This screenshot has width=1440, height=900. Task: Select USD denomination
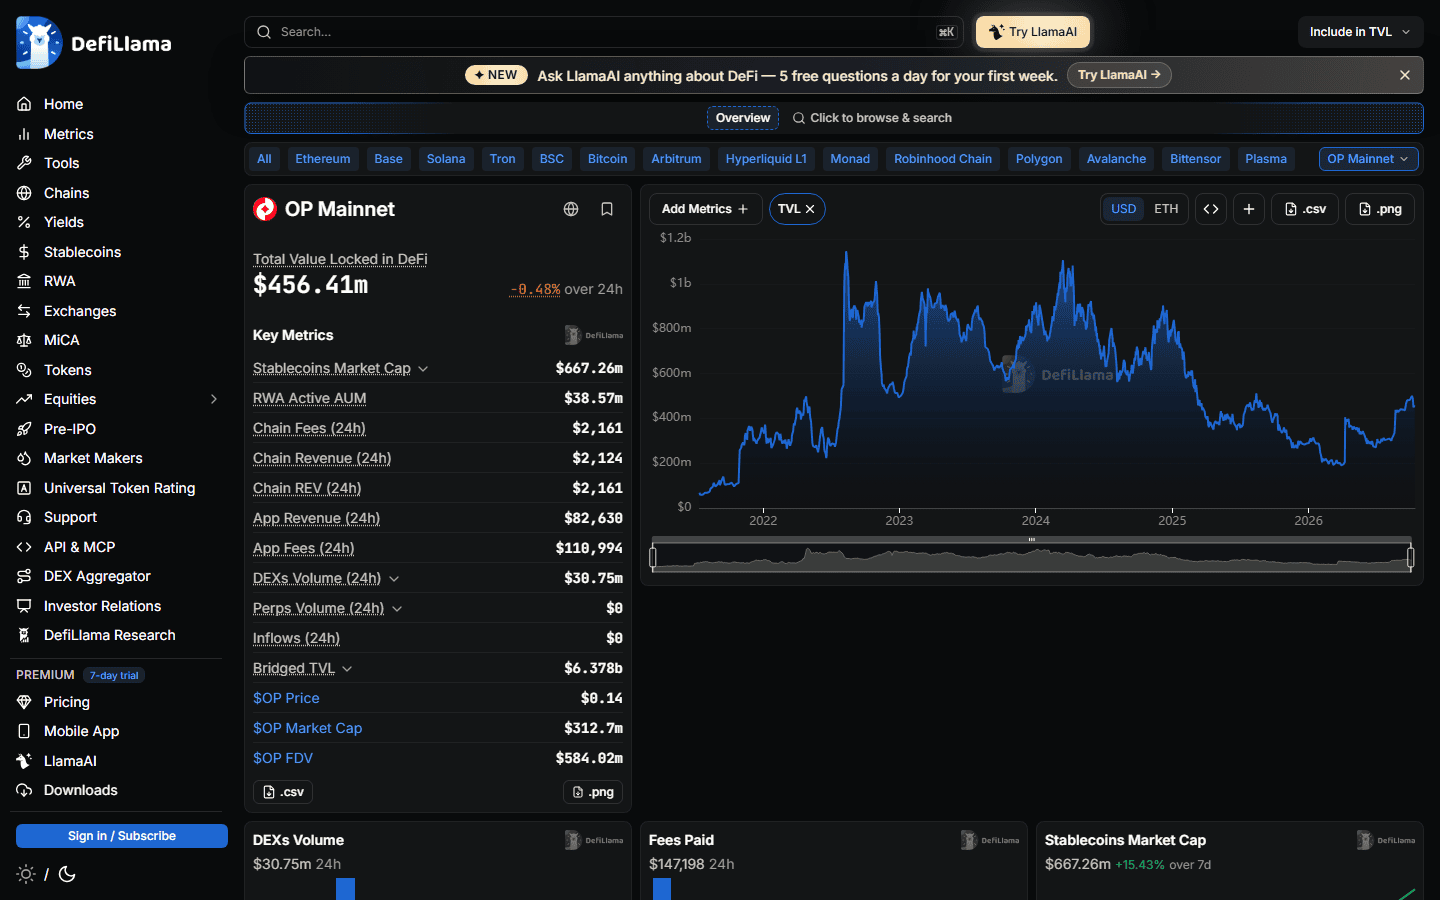pyautogui.click(x=1124, y=209)
